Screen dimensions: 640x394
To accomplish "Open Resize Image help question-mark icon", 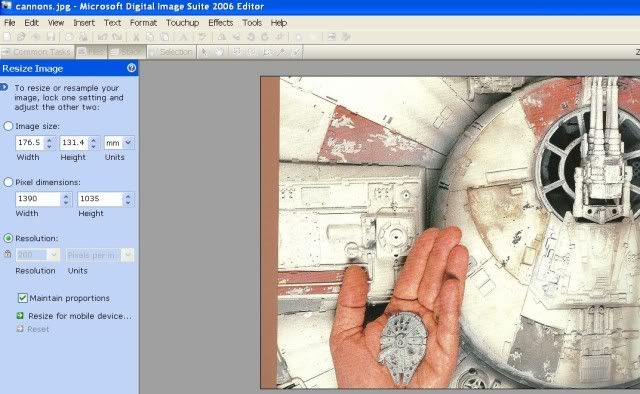I will [131, 68].
